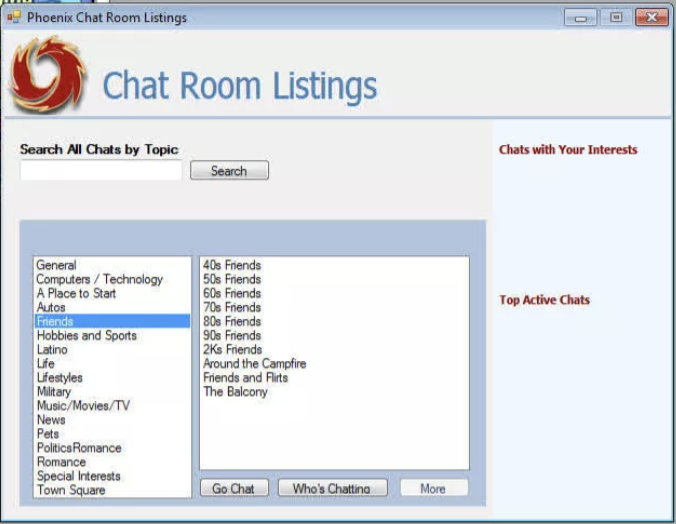
Task: Click the Go Chat button
Action: click(234, 488)
